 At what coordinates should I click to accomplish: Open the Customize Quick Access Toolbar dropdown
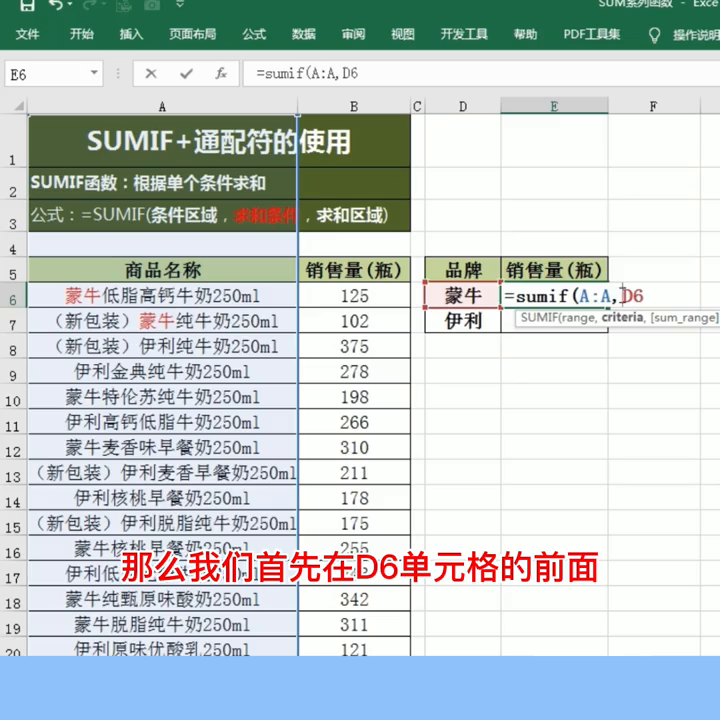coord(180,4)
